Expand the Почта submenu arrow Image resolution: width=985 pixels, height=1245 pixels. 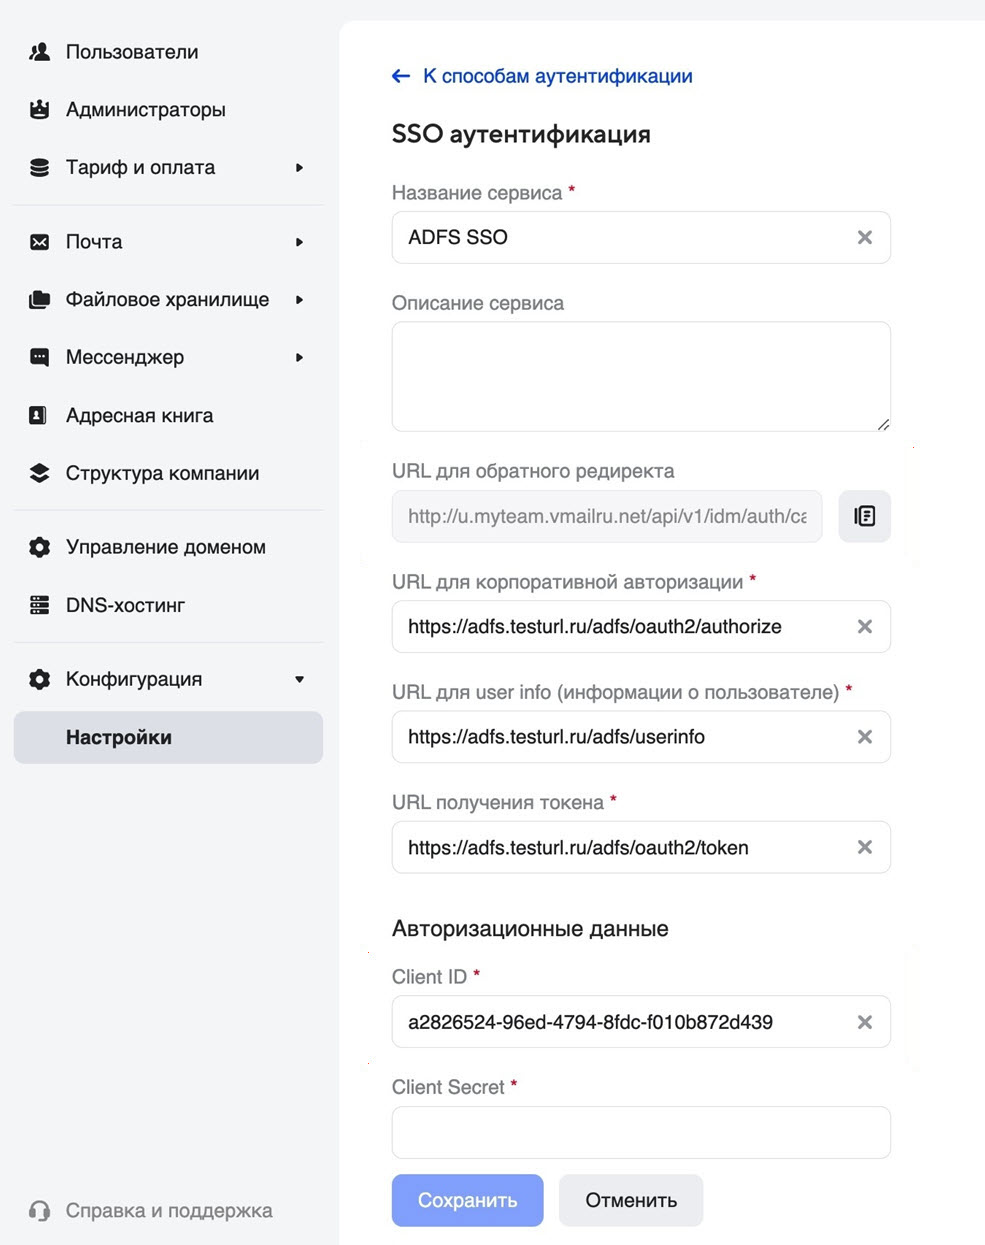tap(299, 242)
